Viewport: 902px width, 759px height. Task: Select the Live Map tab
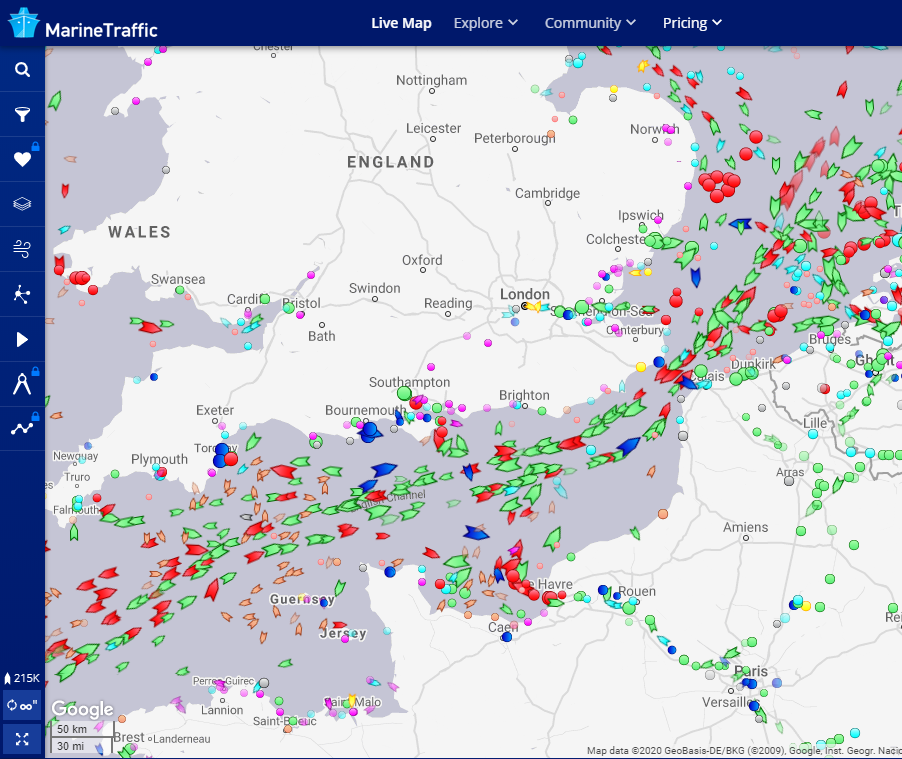click(x=401, y=23)
